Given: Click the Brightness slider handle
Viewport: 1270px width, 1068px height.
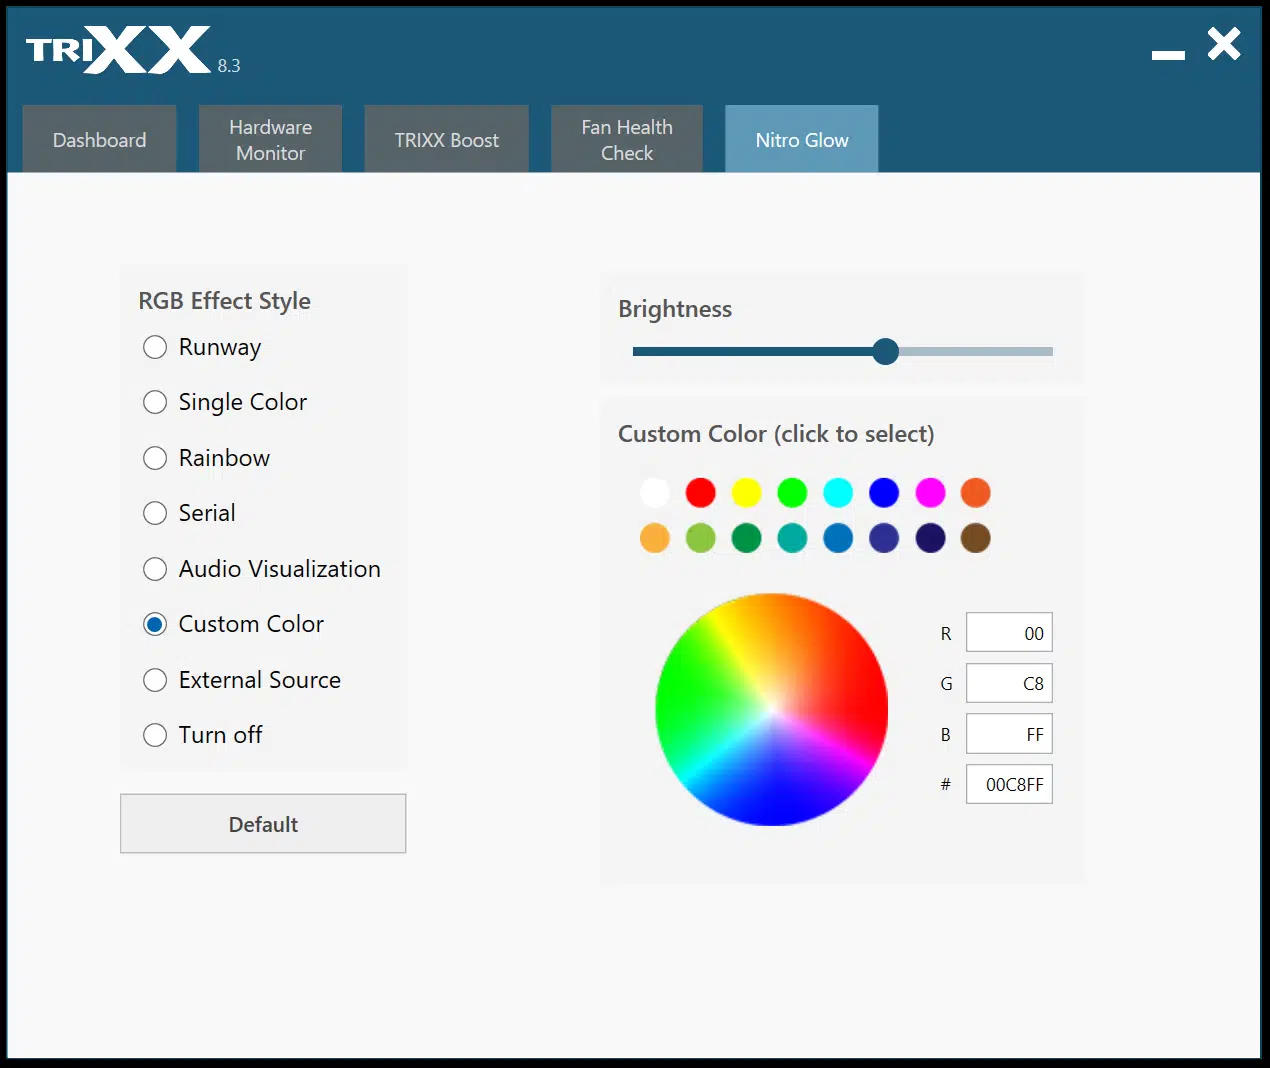Looking at the screenshot, I should 885,351.
